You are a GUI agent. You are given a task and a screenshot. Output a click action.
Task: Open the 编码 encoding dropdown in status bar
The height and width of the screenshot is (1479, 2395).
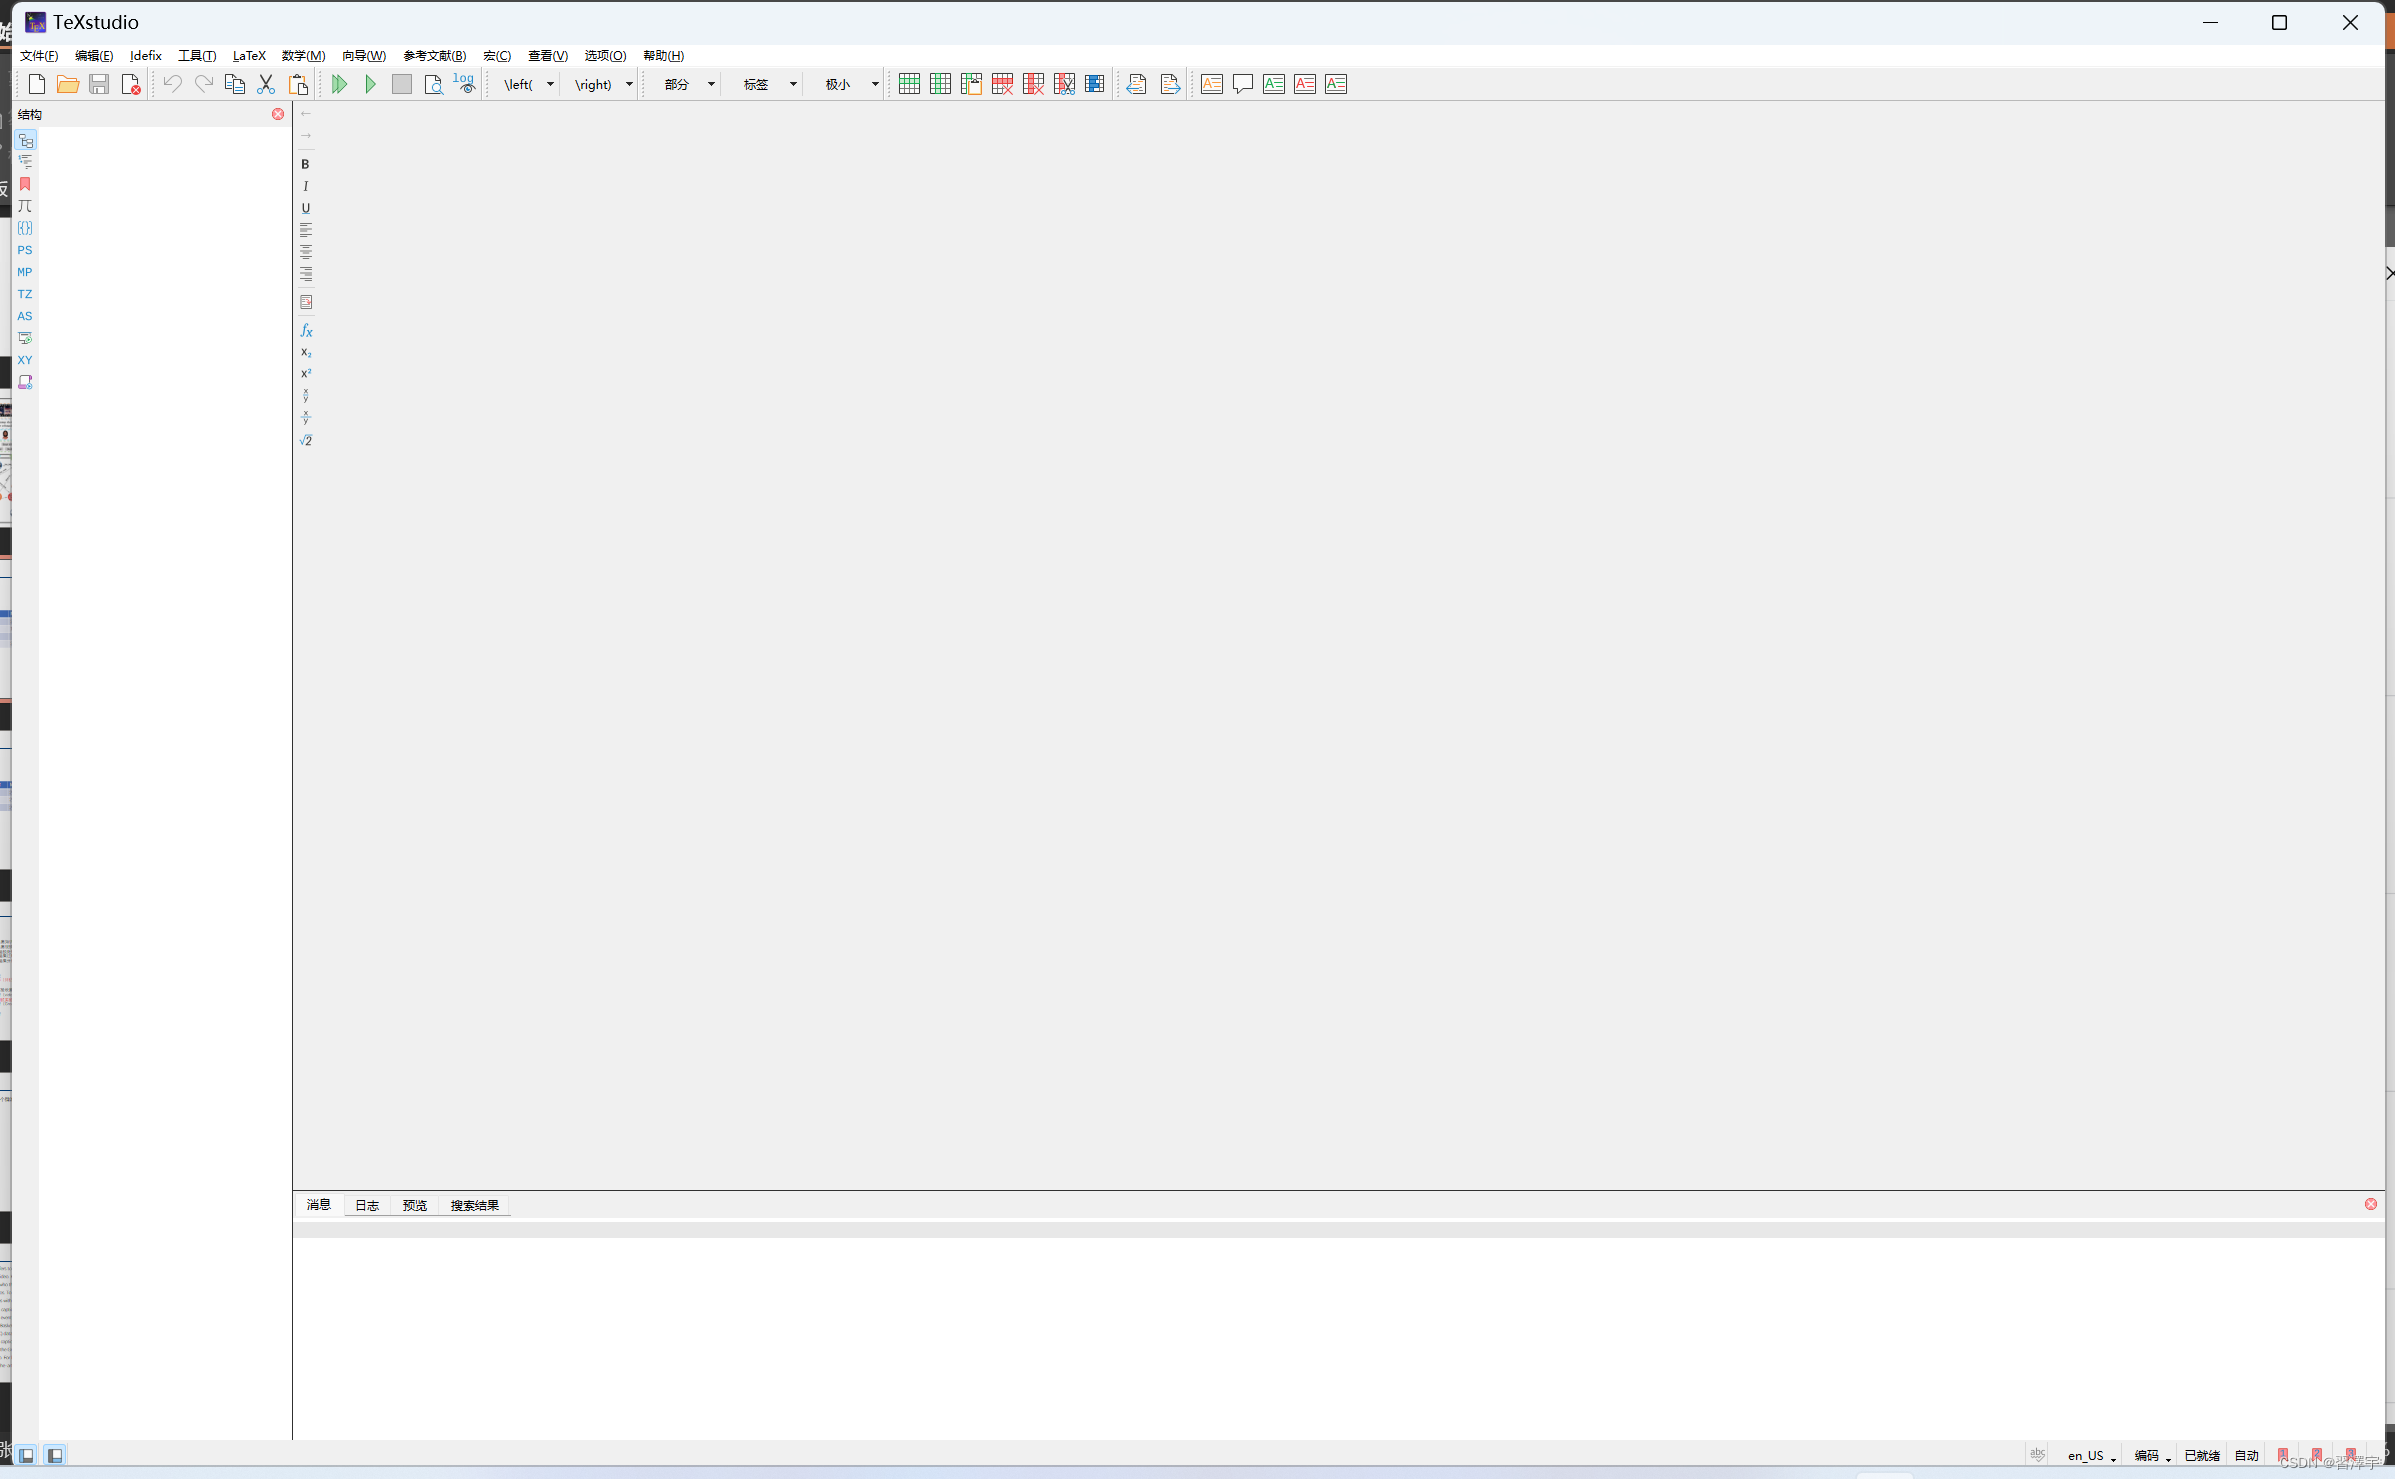click(x=2152, y=1456)
